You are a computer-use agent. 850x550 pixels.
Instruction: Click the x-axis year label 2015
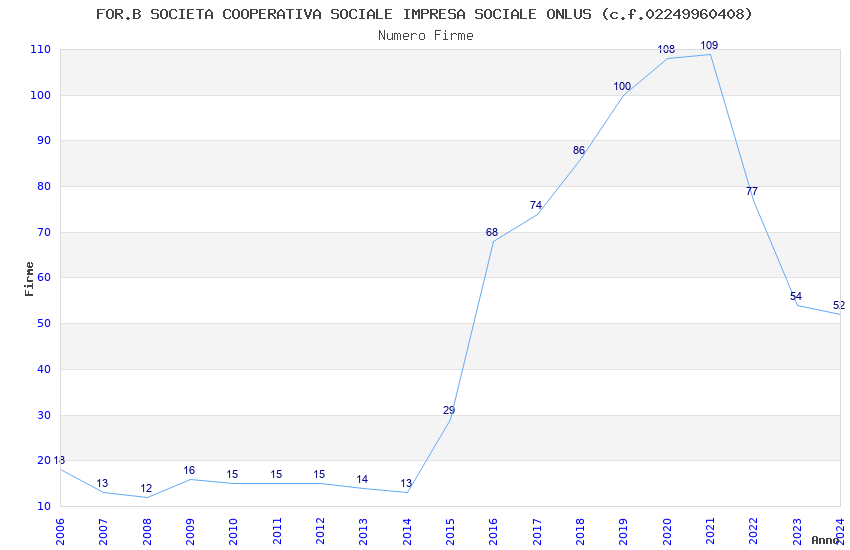tap(450, 531)
